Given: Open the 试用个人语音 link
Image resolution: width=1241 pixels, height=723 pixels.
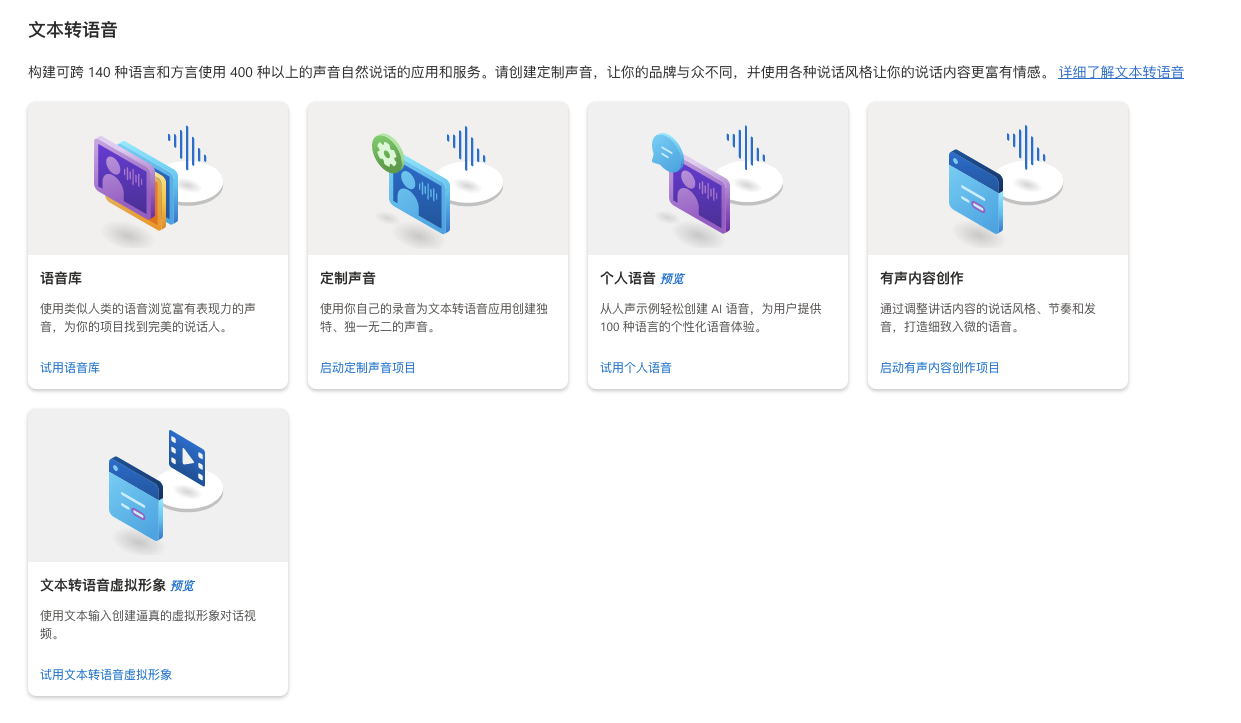Looking at the screenshot, I should (636, 368).
